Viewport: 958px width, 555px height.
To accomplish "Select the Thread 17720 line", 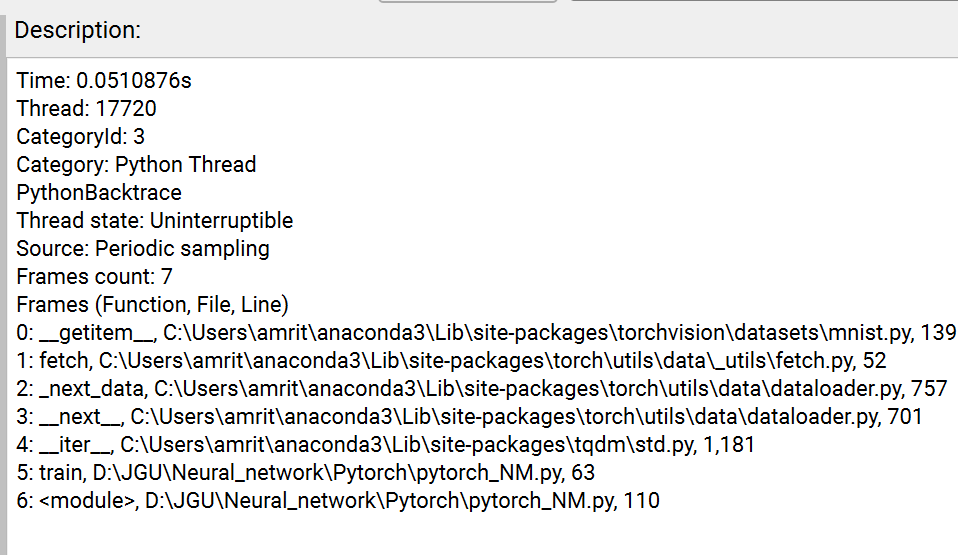I will [x=86, y=109].
